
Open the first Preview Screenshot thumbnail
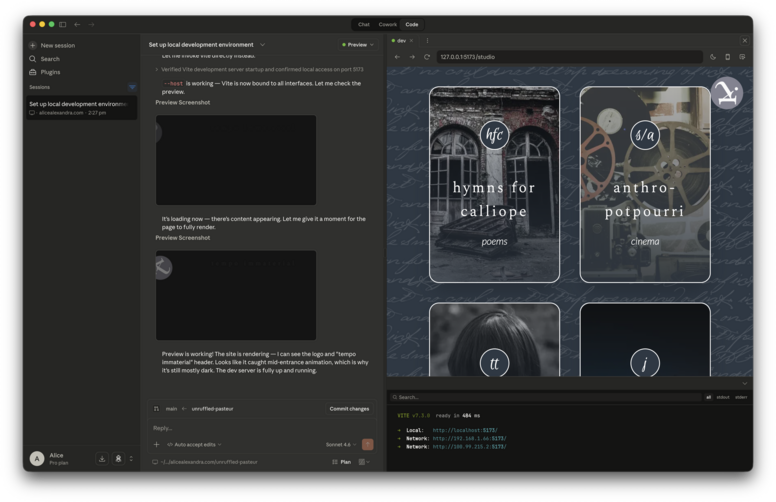point(236,160)
